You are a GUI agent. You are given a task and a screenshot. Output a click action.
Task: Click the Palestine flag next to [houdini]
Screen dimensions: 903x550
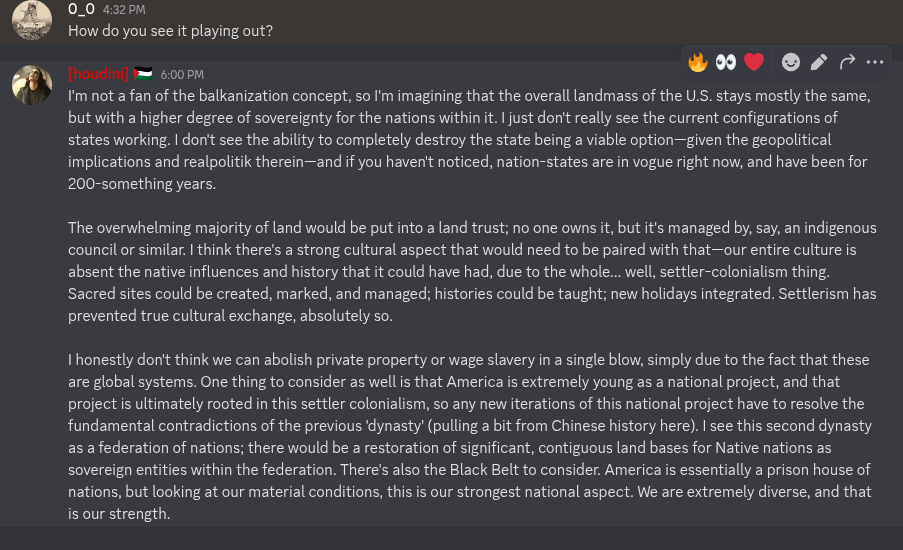pyautogui.click(x=144, y=74)
